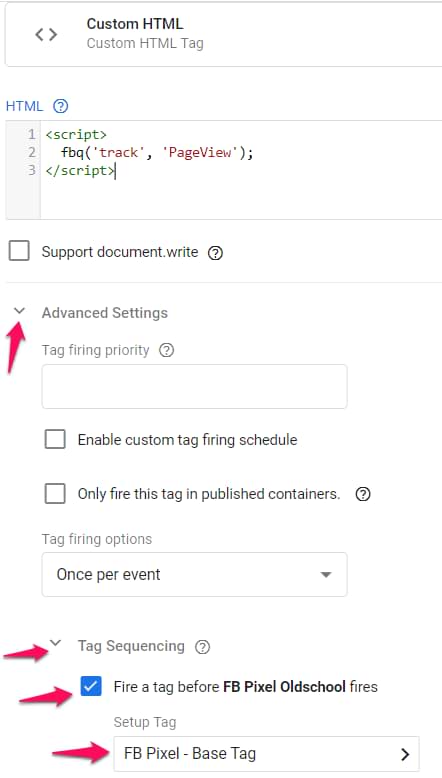Open the Tag firing options dropdown
Screen dimensions: 442x778
pyautogui.click(x=194, y=575)
